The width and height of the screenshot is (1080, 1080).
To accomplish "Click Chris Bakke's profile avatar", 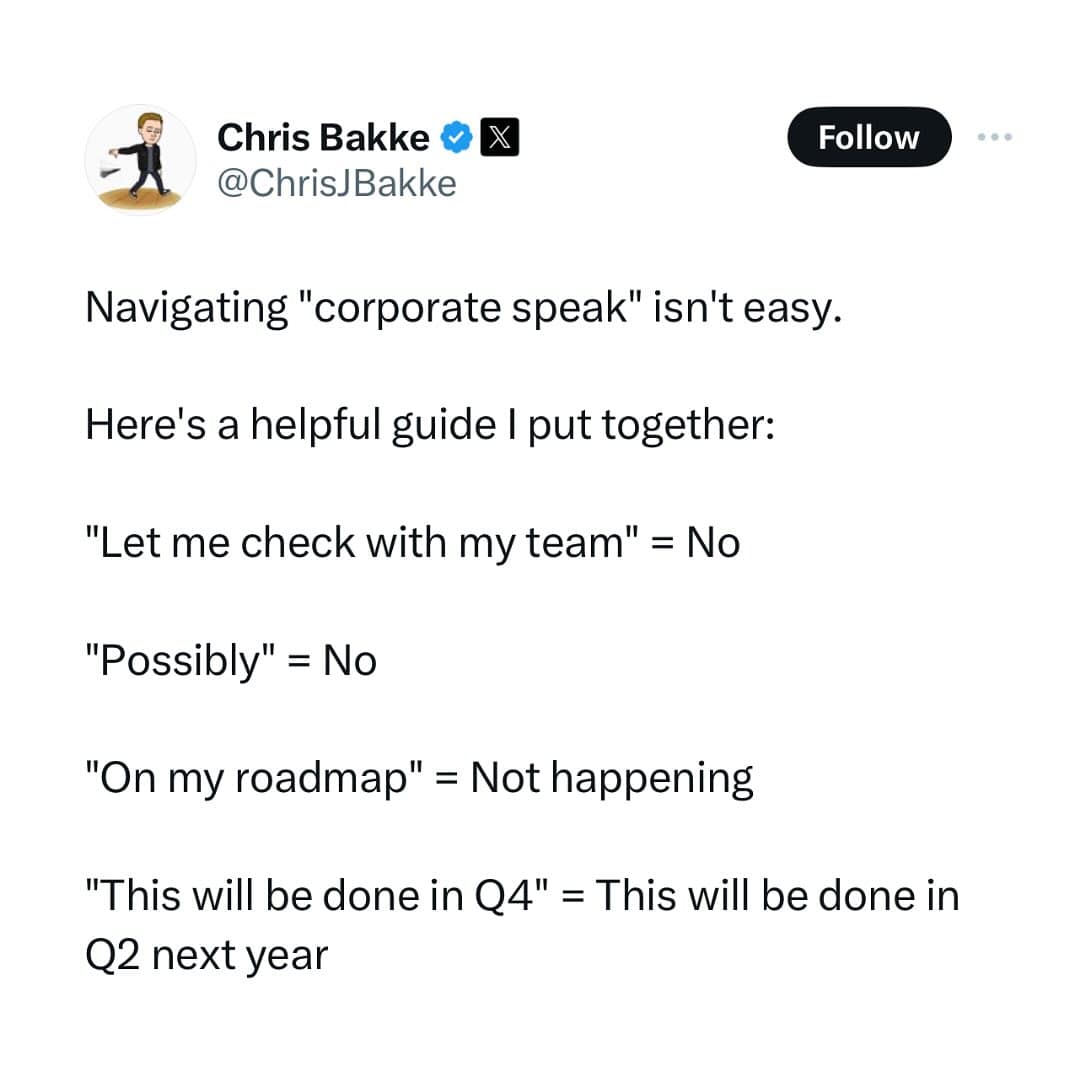I will click(x=139, y=160).
